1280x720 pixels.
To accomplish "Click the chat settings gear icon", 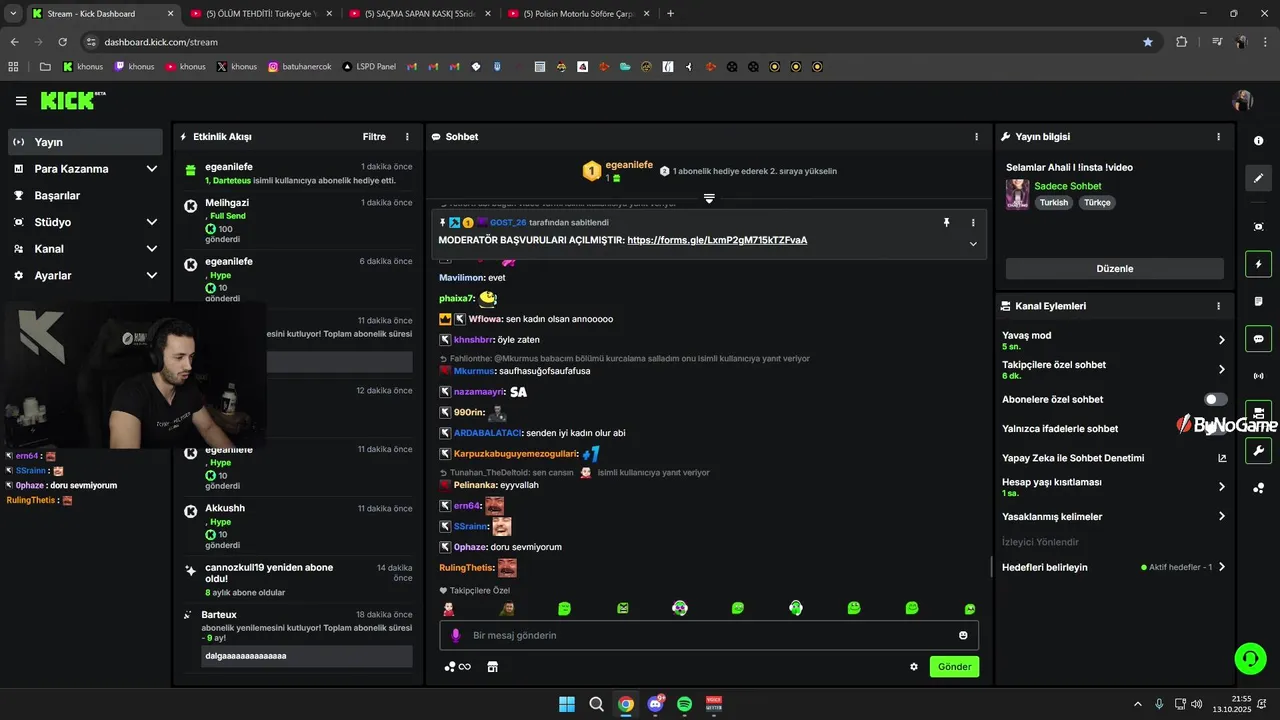I will tap(914, 667).
